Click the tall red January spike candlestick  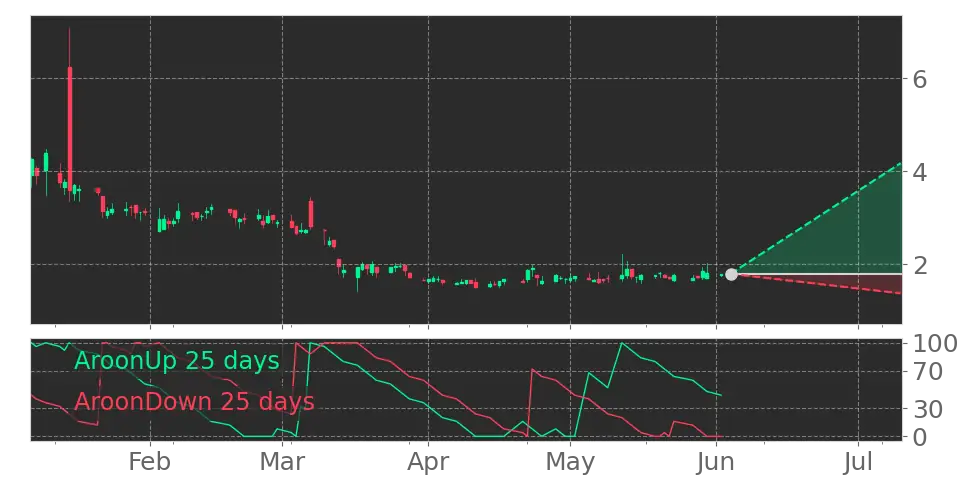[69, 127]
